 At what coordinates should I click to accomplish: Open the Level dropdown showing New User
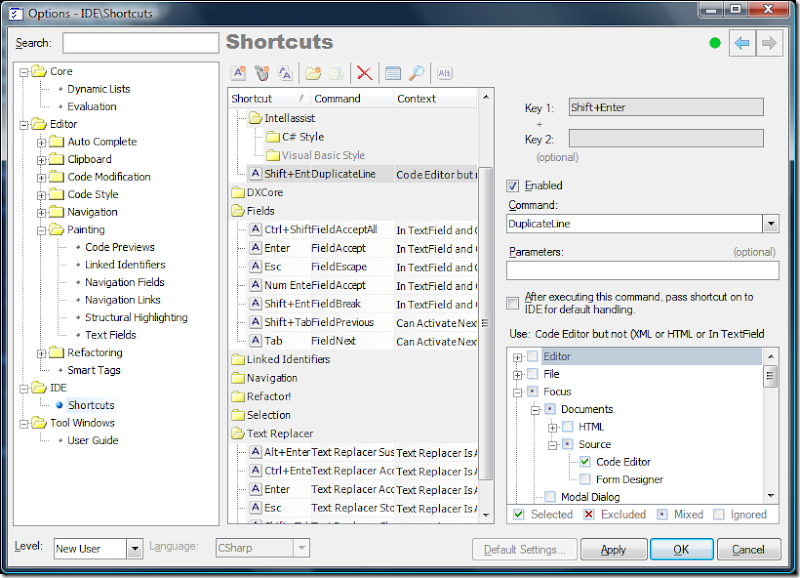pyautogui.click(x=134, y=549)
